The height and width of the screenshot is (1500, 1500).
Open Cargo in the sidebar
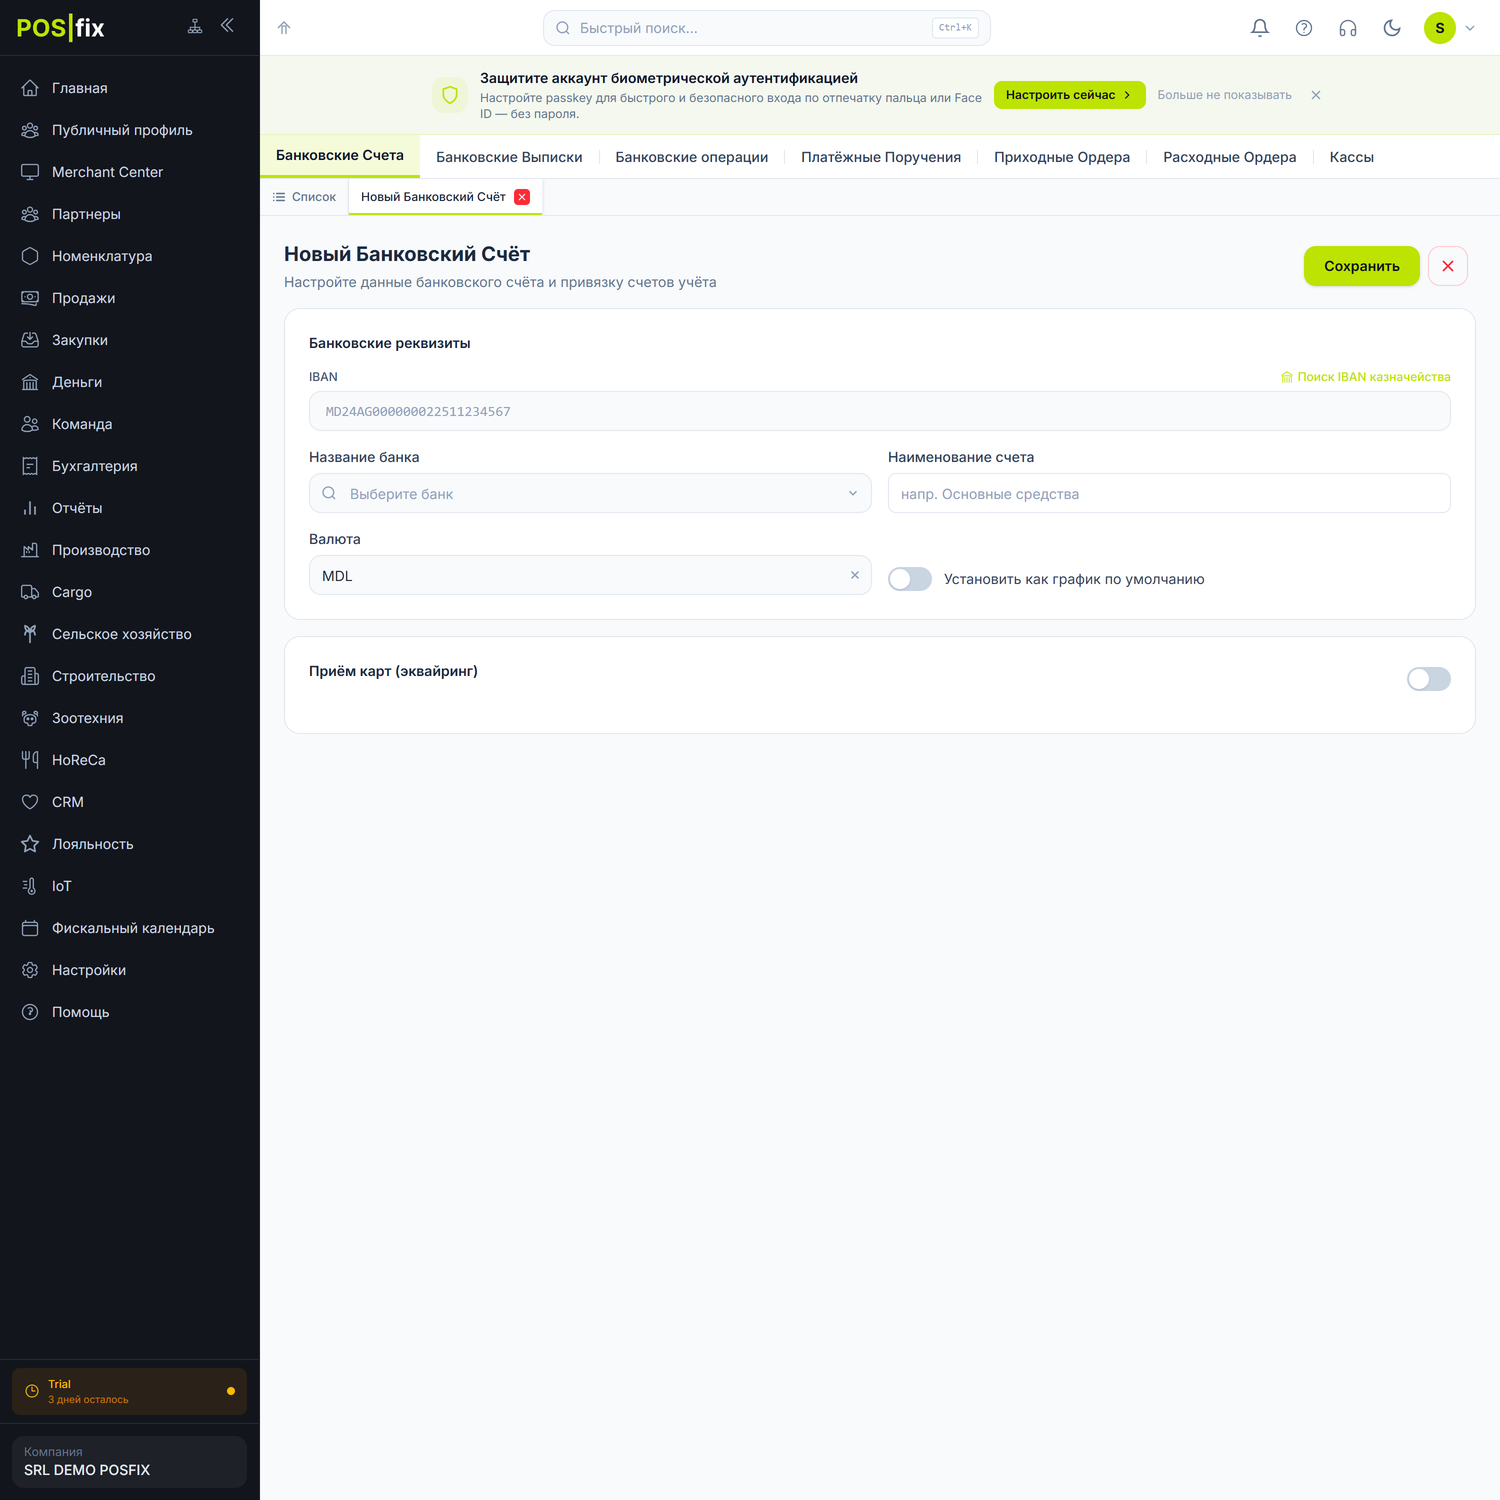[x=130, y=592]
